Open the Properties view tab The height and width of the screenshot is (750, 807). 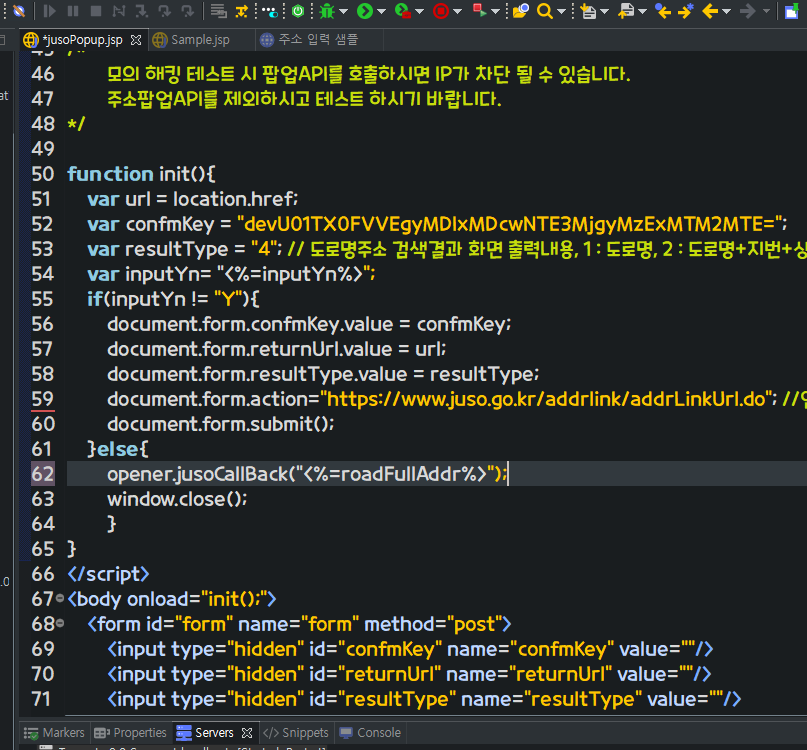(x=131, y=732)
